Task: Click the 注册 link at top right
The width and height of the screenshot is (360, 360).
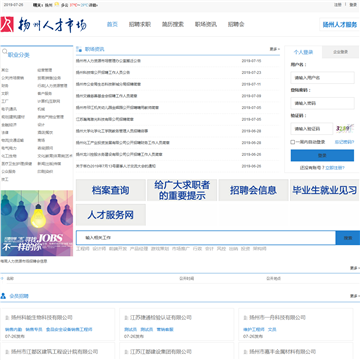Action: (338, 5)
